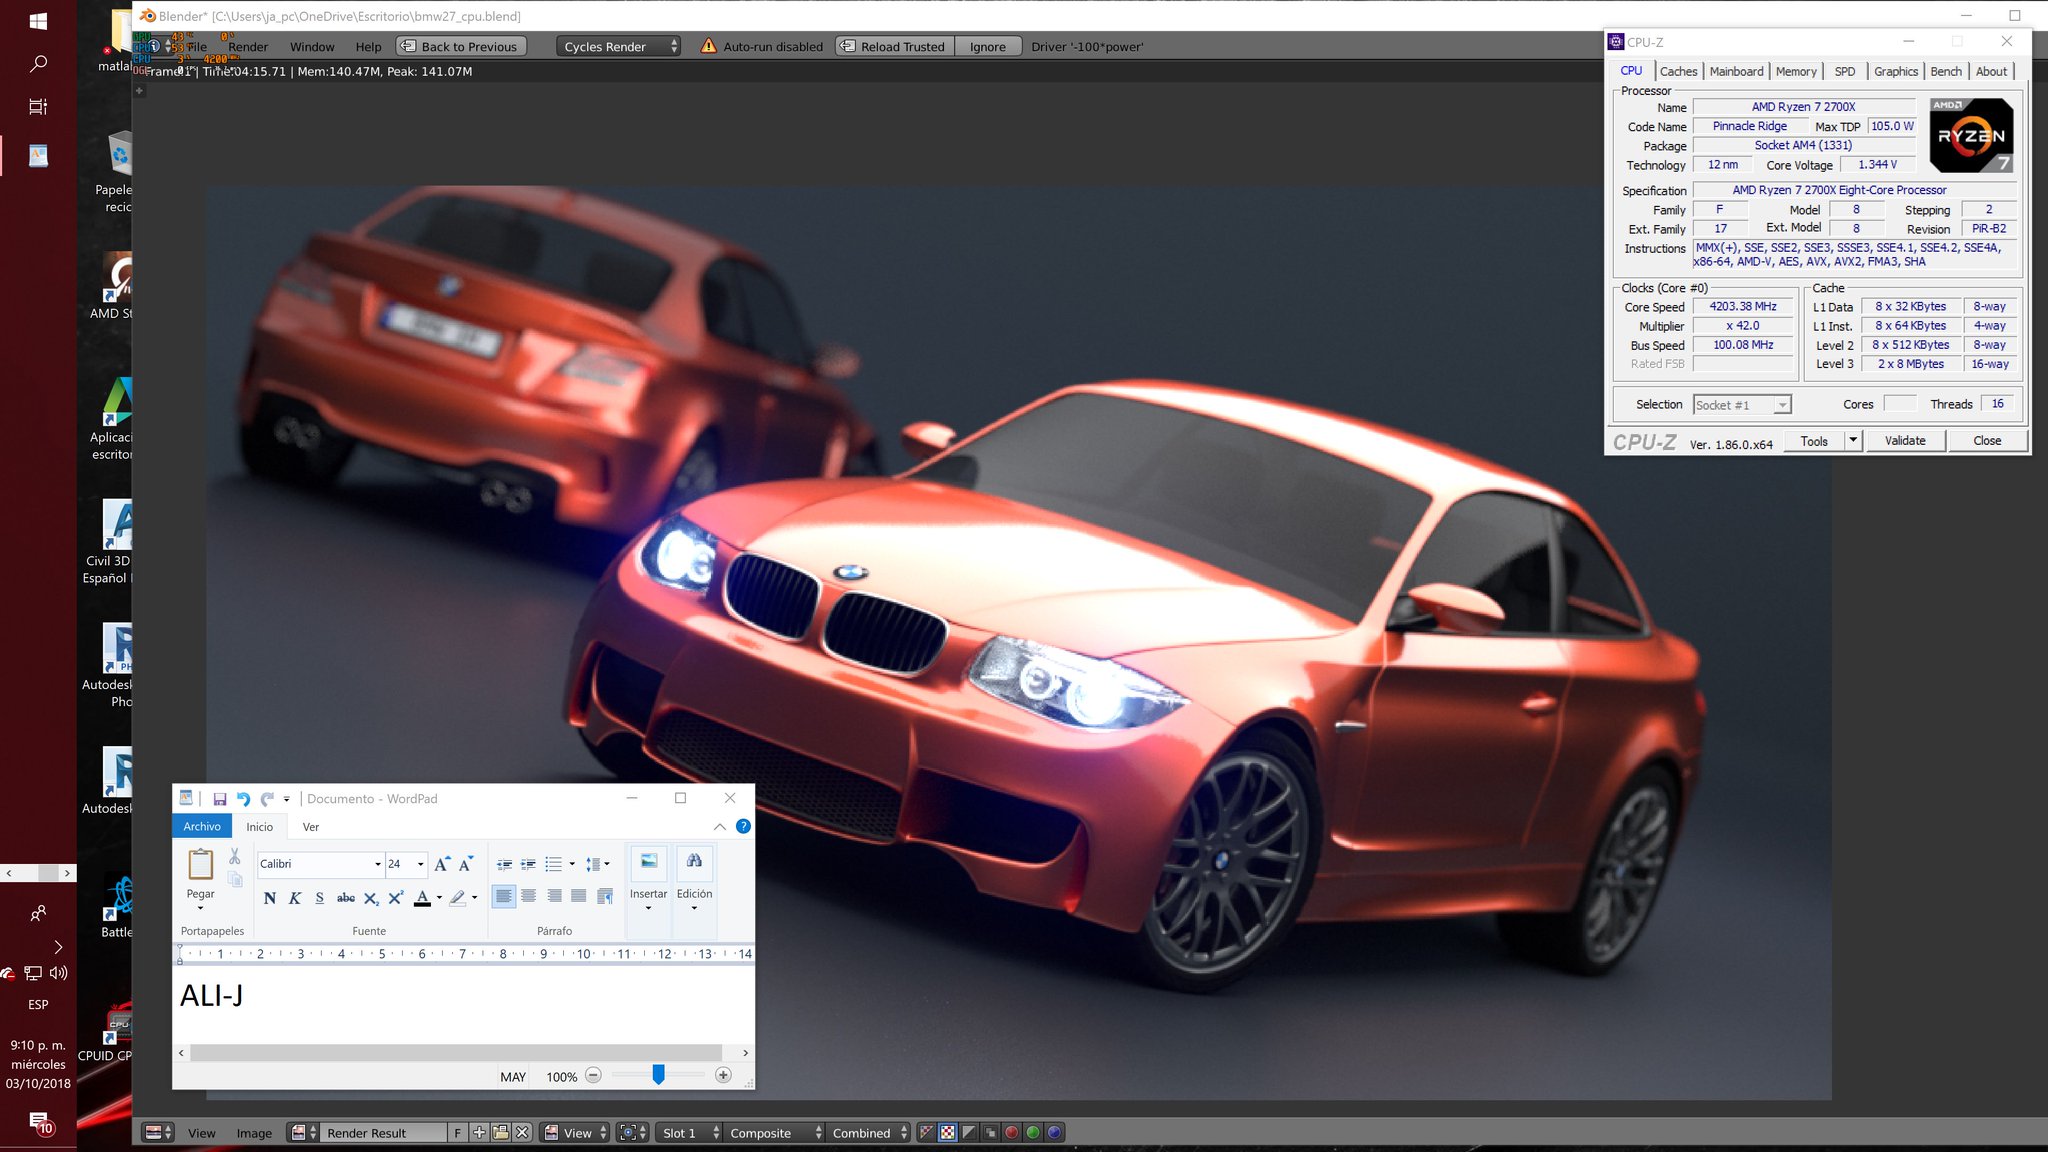Open Mainboard tab in CPU-Z

pyautogui.click(x=1736, y=71)
